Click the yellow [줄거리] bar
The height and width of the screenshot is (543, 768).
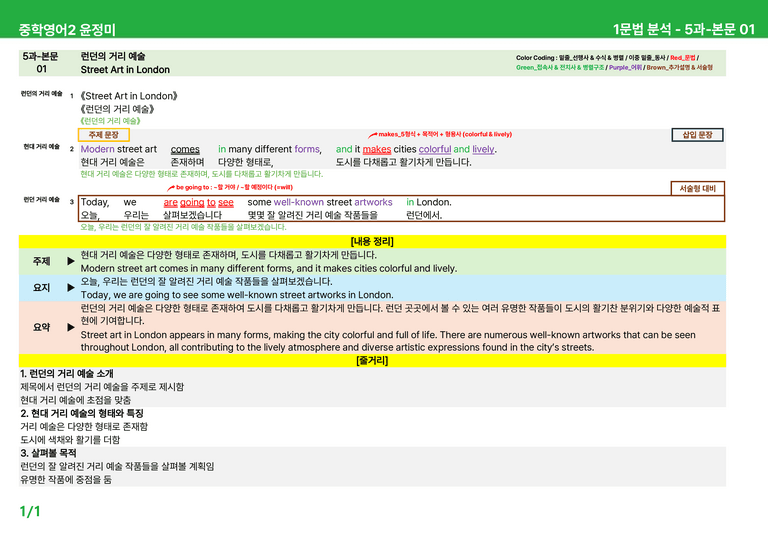[x=372, y=360]
